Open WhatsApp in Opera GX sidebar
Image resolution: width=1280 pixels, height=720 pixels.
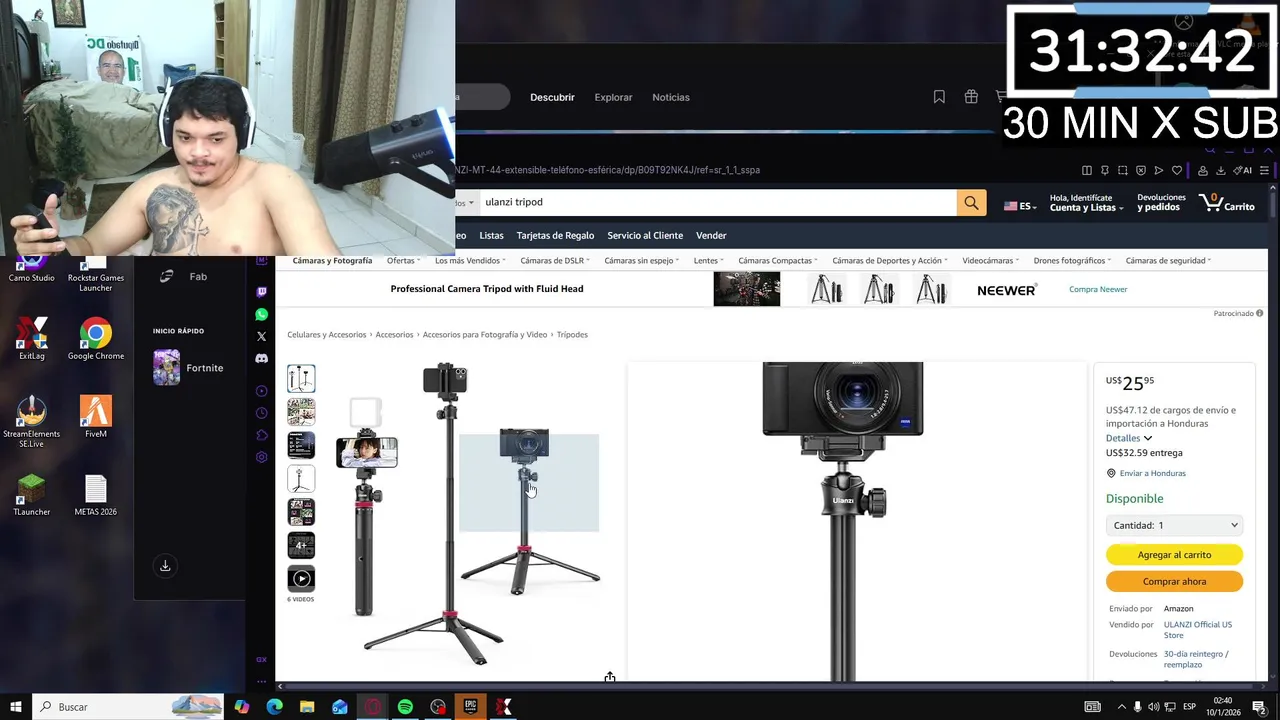tap(262, 314)
